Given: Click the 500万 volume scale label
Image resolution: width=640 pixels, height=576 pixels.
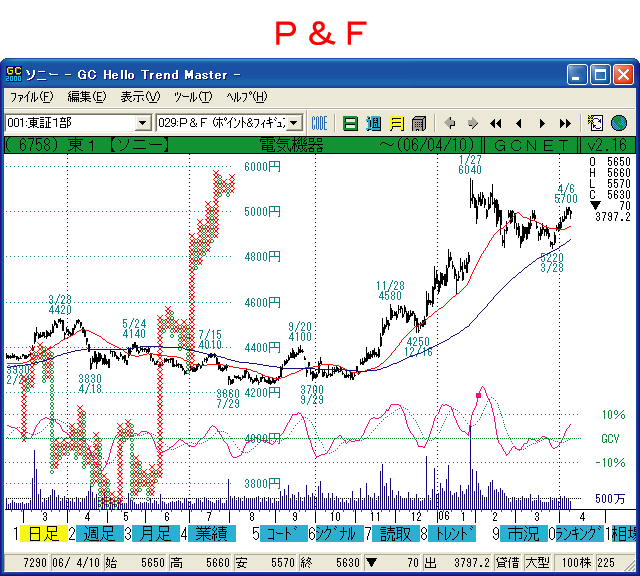Looking at the screenshot, I should pos(610,498).
